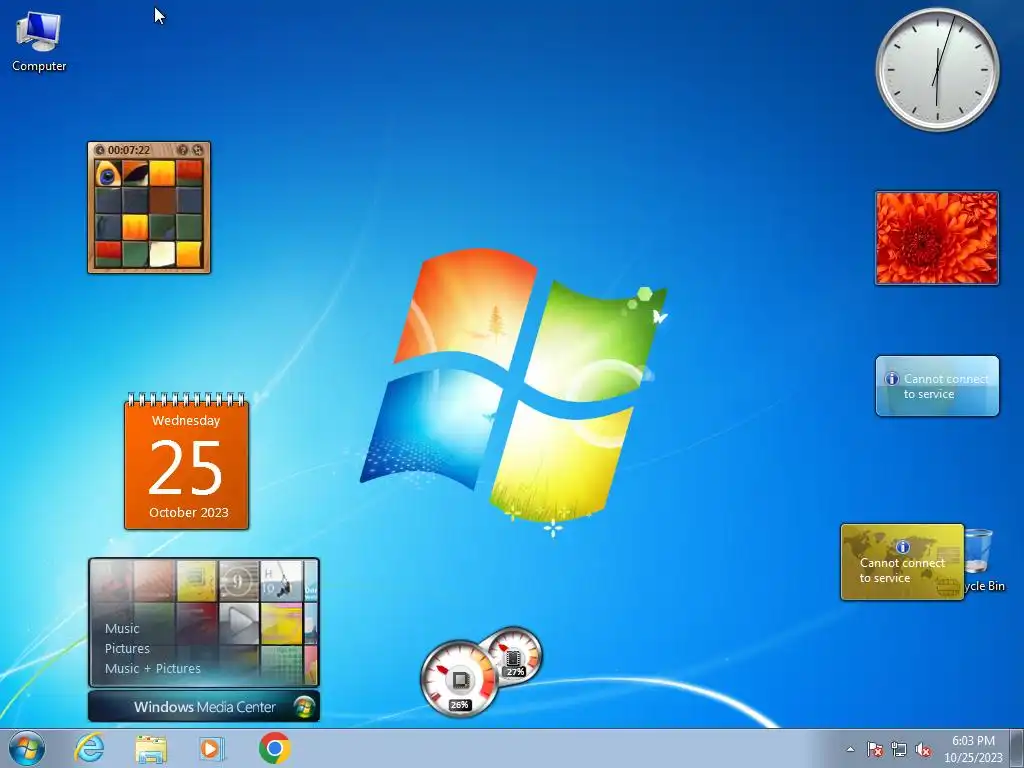
Task: Open the Action Center flag icon
Action: pyautogui.click(x=875, y=749)
